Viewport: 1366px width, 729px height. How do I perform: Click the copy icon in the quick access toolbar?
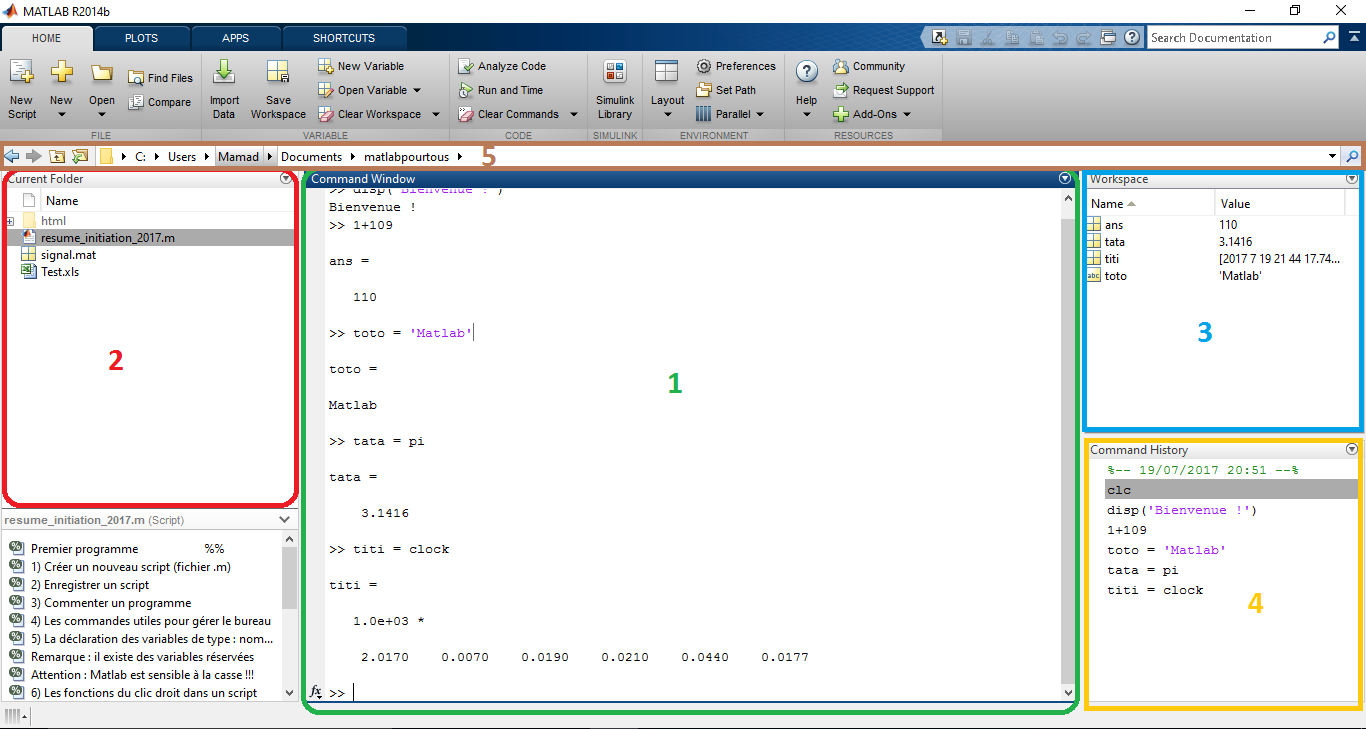[1012, 37]
